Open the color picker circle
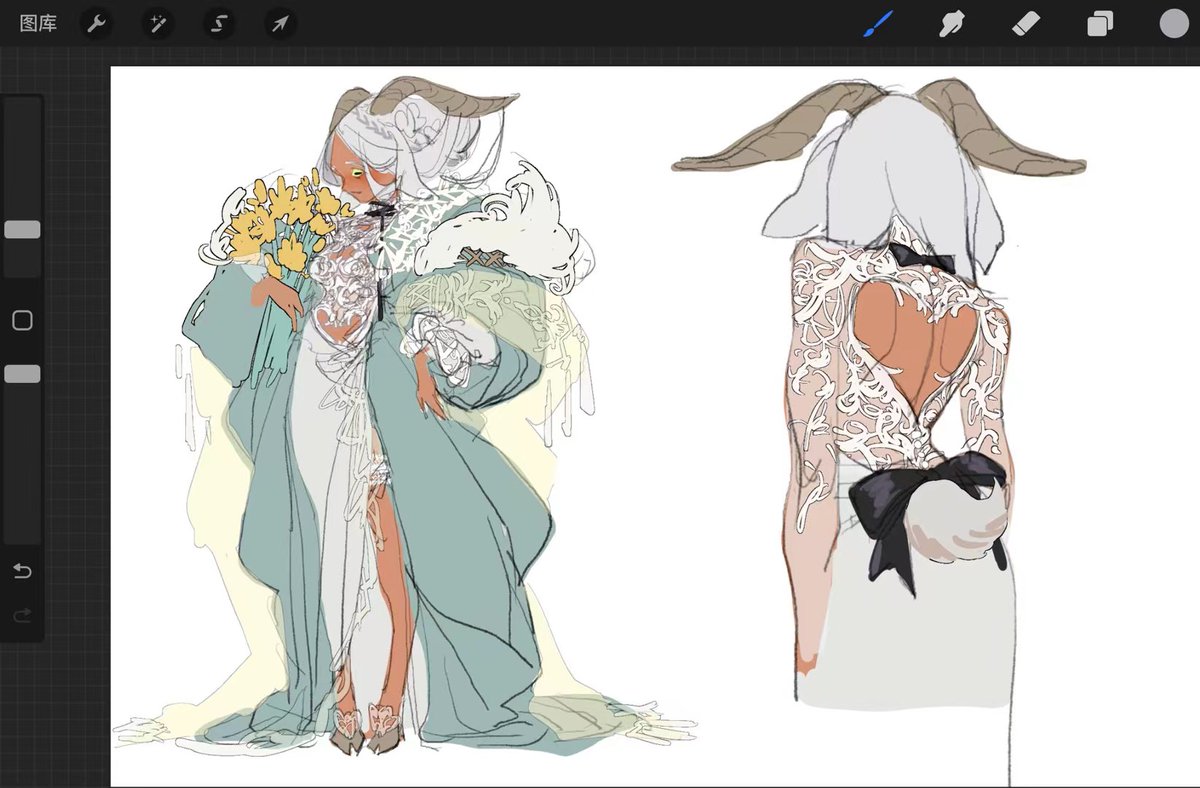Screen dimensions: 1200x788 [1174, 23]
